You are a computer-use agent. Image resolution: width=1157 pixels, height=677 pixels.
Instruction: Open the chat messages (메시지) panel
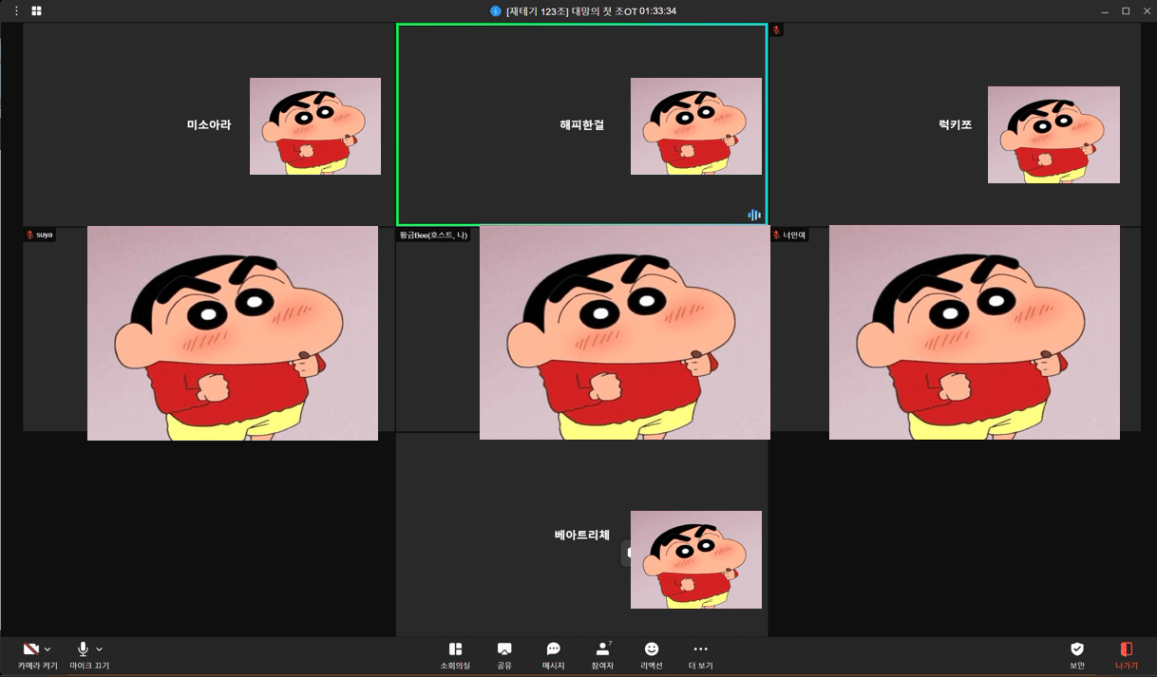(553, 656)
